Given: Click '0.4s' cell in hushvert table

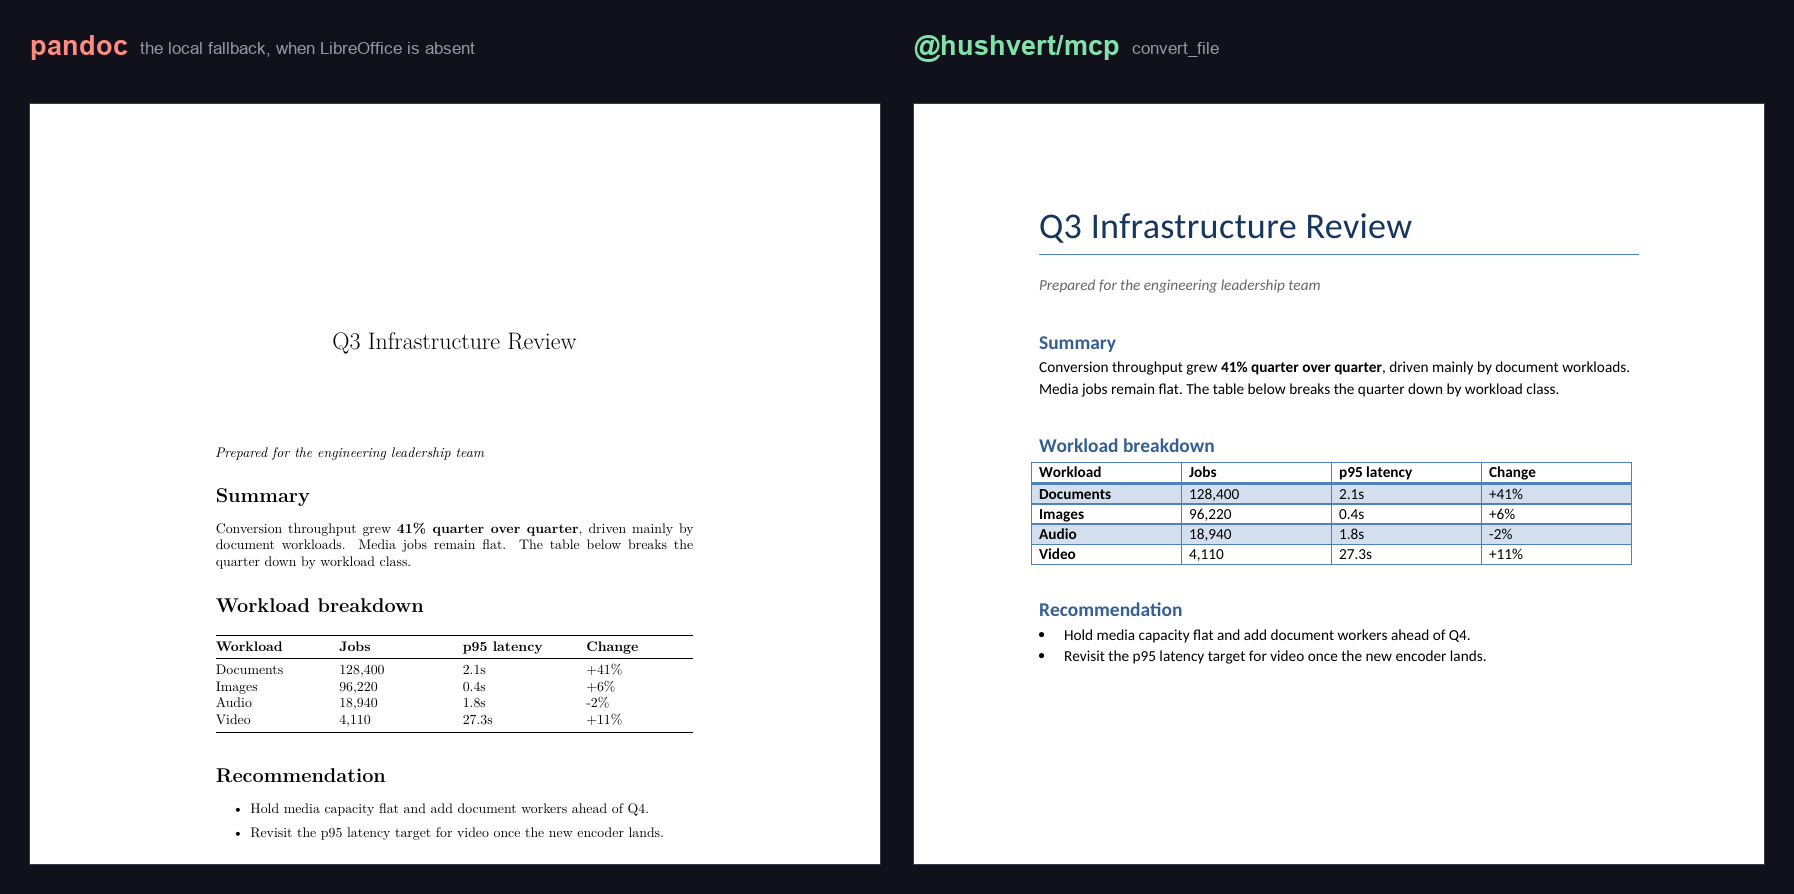Looking at the screenshot, I should tap(1406, 514).
